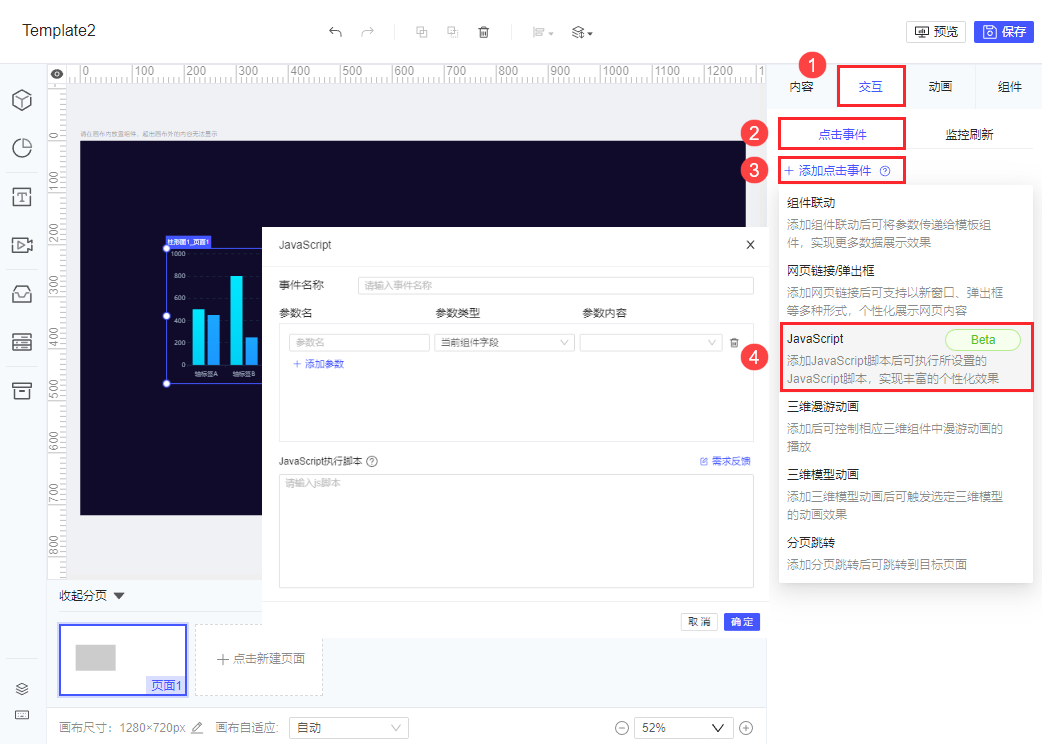Open the 3D cube components sidebar icon
Screen dimensions: 1042x744
tap(22, 100)
